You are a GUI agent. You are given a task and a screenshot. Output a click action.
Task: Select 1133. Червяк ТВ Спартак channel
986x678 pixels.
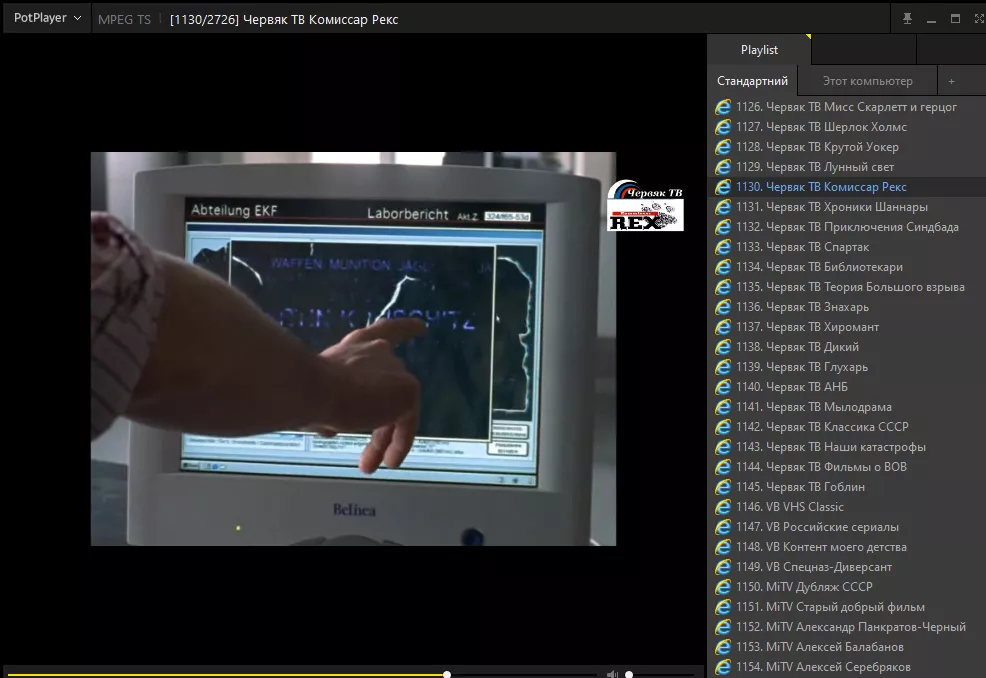(x=847, y=247)
